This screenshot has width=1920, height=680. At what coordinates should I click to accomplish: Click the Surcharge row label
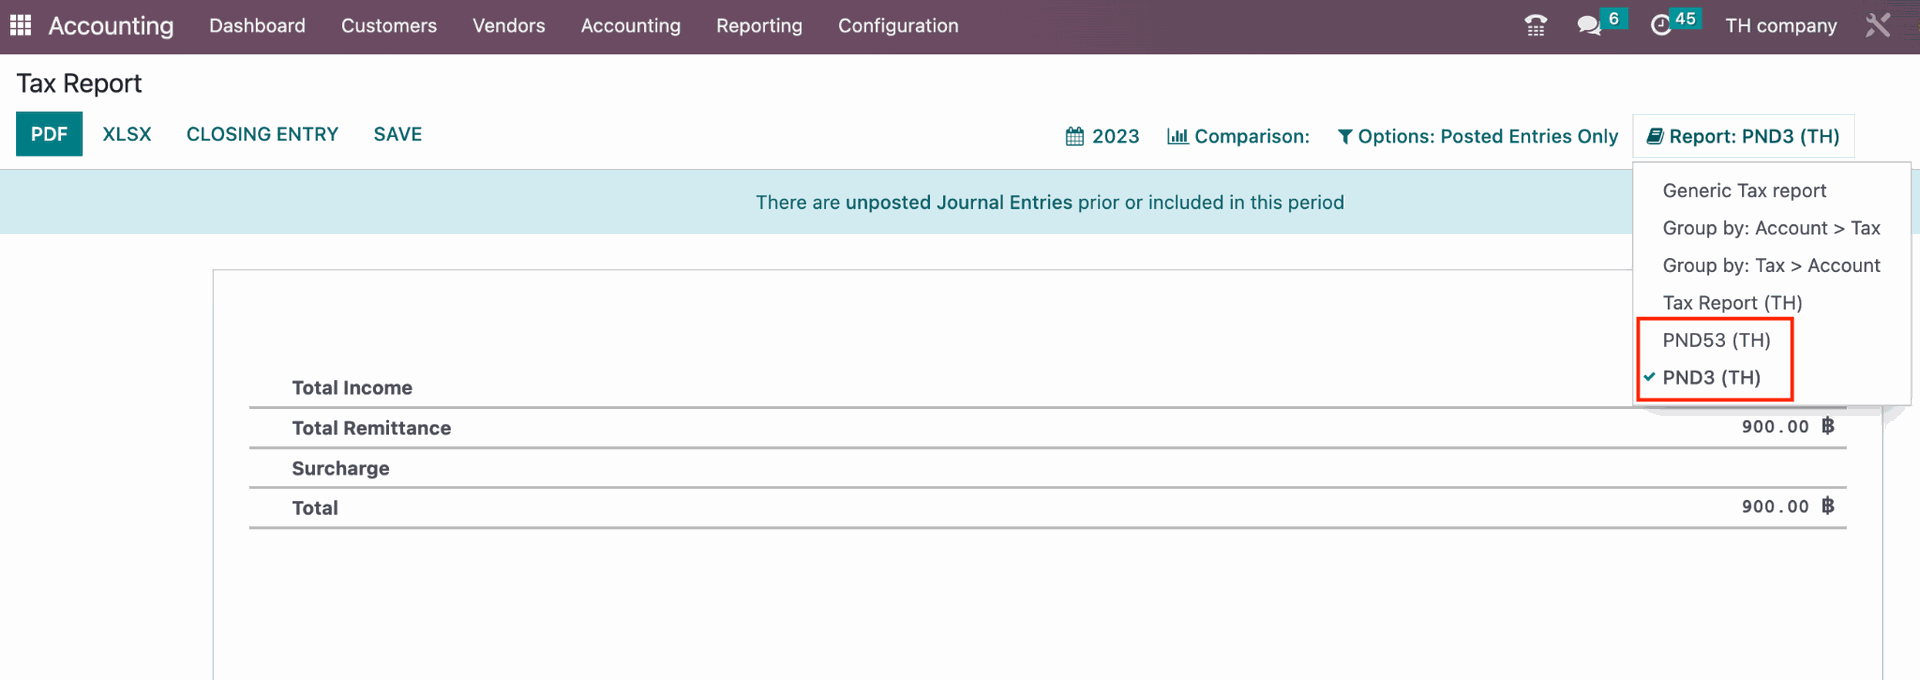pos(340,468)
